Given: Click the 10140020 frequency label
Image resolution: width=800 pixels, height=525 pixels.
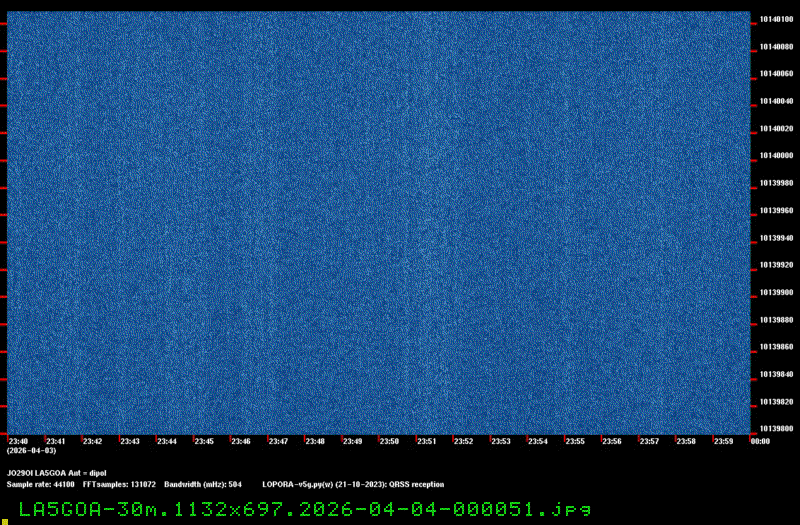Looking at the screenshot, I should click(x=777, y=129).
